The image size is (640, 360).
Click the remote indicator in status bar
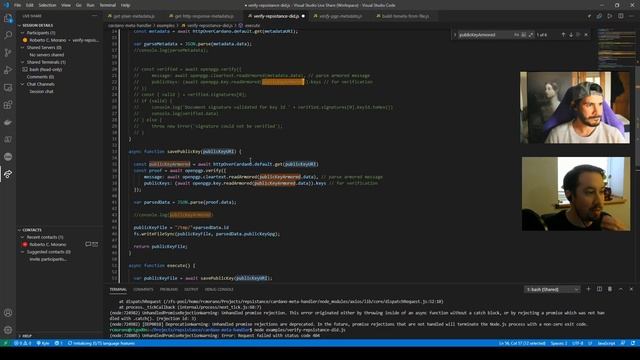click(x=5, y=343)
